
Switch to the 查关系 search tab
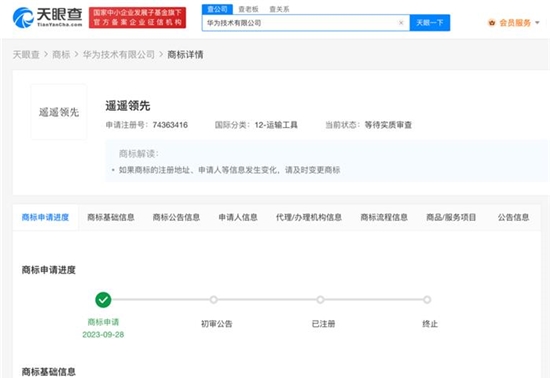point(279,9)
